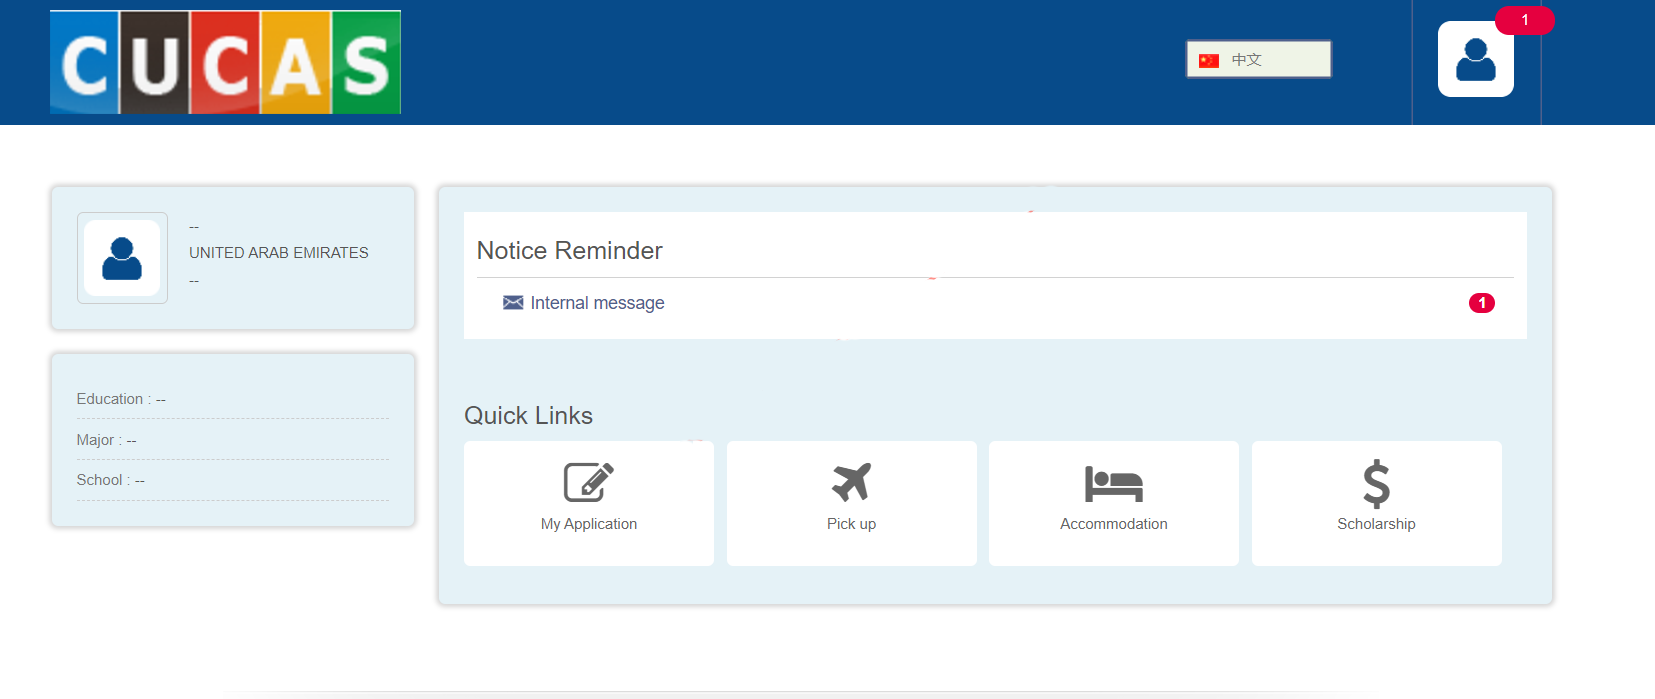Viewport: 1655px width, 699px height.
Task: Open the My Application quick link label
Action: (588, 524)
